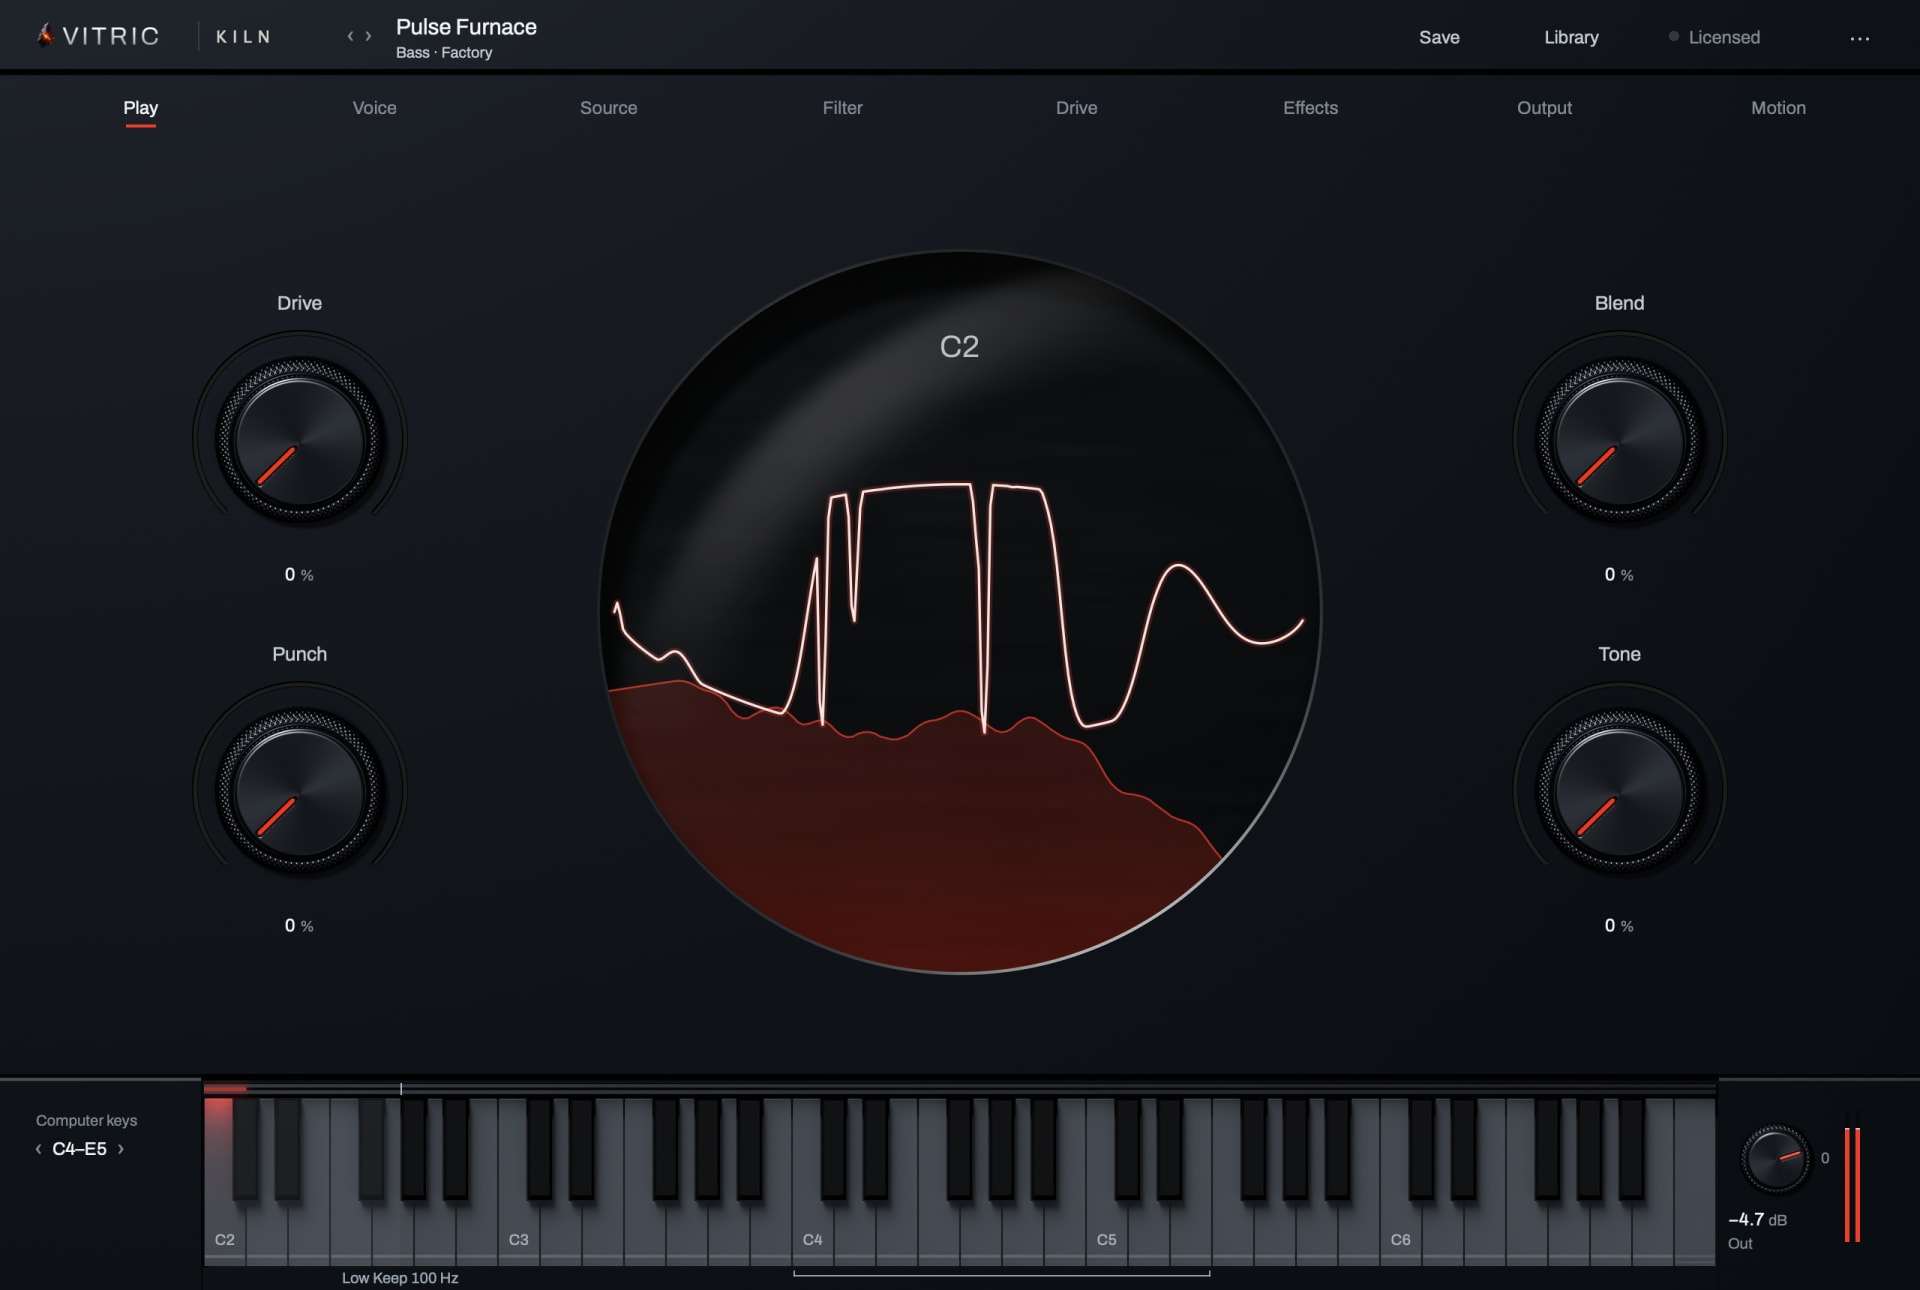Viewport: 1920px width, 1290px height.
Task: Go to next preset arrow
Action: coord(369,36)
